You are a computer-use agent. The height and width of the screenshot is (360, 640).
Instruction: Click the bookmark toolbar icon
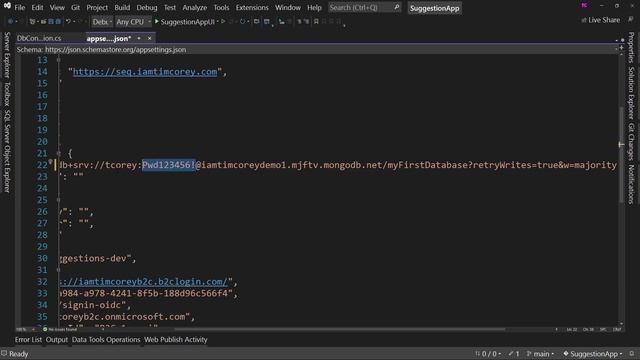click(316, 21)
